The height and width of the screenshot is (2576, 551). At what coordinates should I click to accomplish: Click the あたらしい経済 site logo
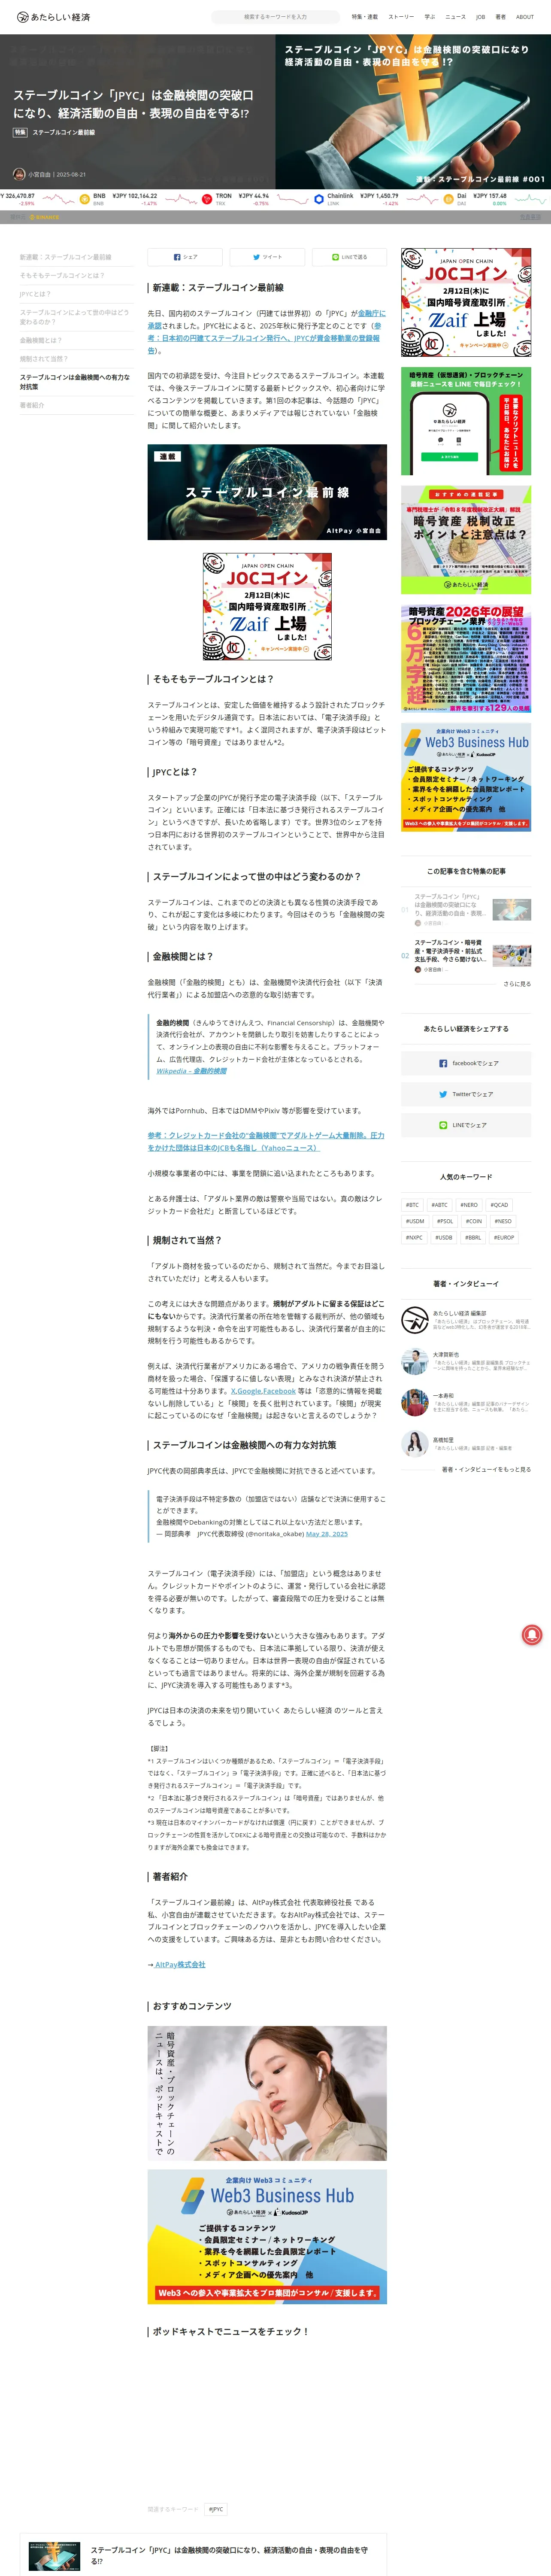54,17
